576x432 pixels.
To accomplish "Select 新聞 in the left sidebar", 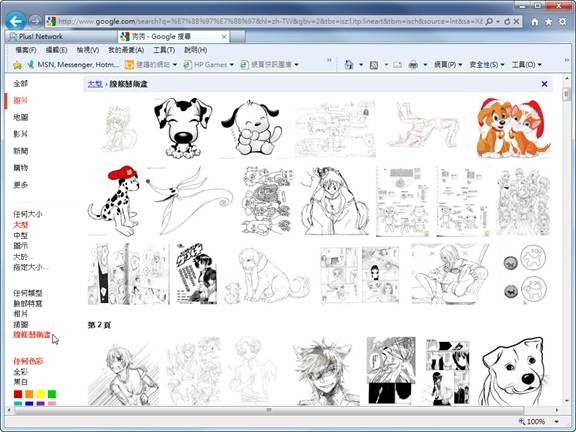I will coord(20,151).
